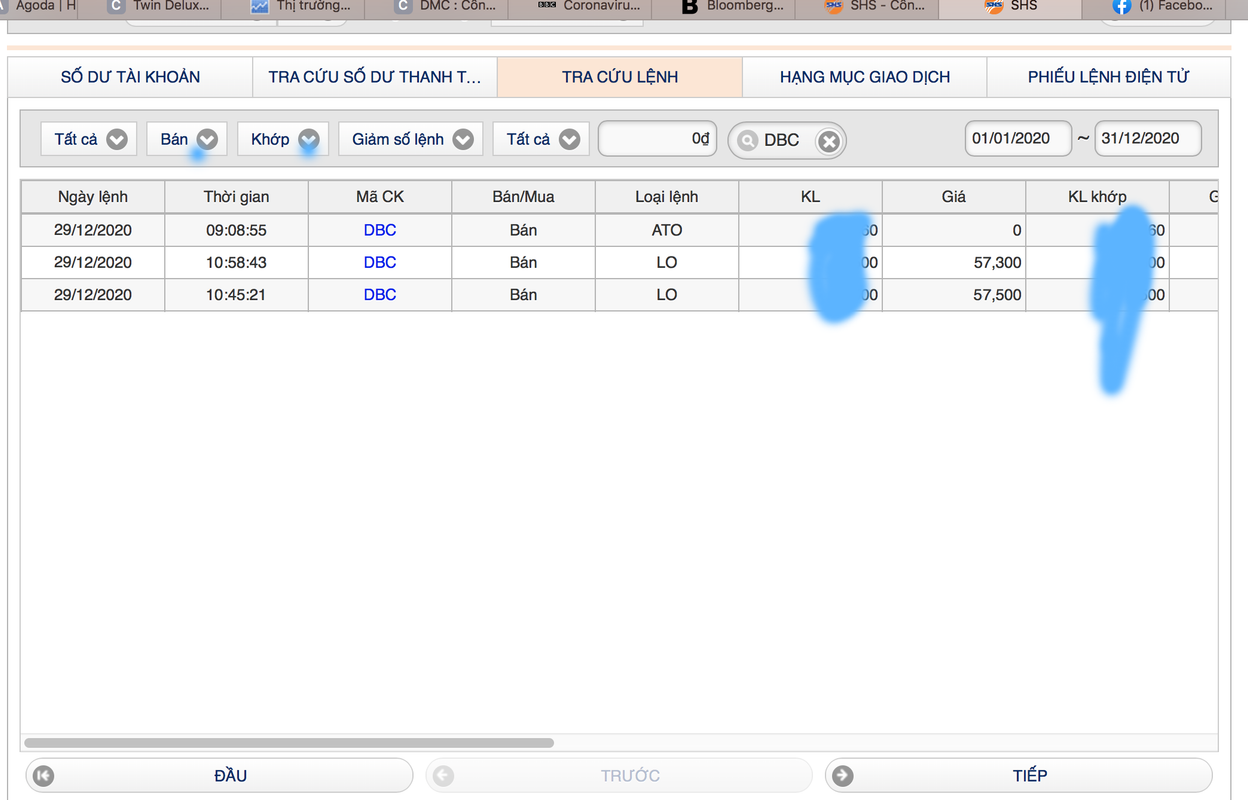Click the 57,300 price cell
This screenshot has height=800, width=1248.
click(954, 262)
